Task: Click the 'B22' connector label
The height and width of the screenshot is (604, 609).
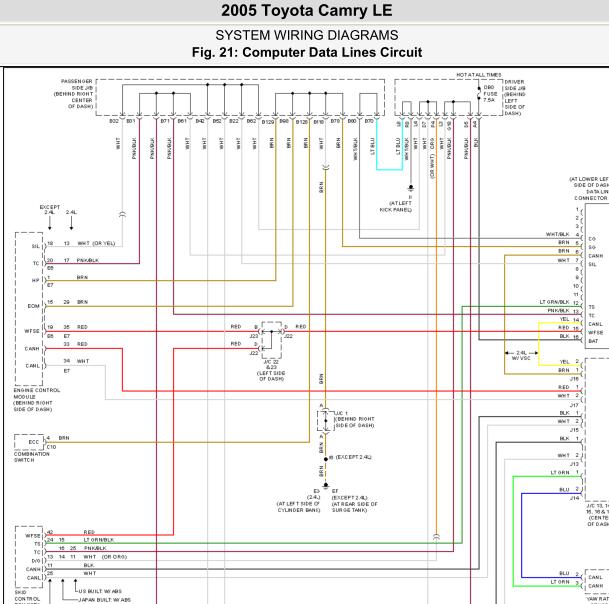Action: 233,121
